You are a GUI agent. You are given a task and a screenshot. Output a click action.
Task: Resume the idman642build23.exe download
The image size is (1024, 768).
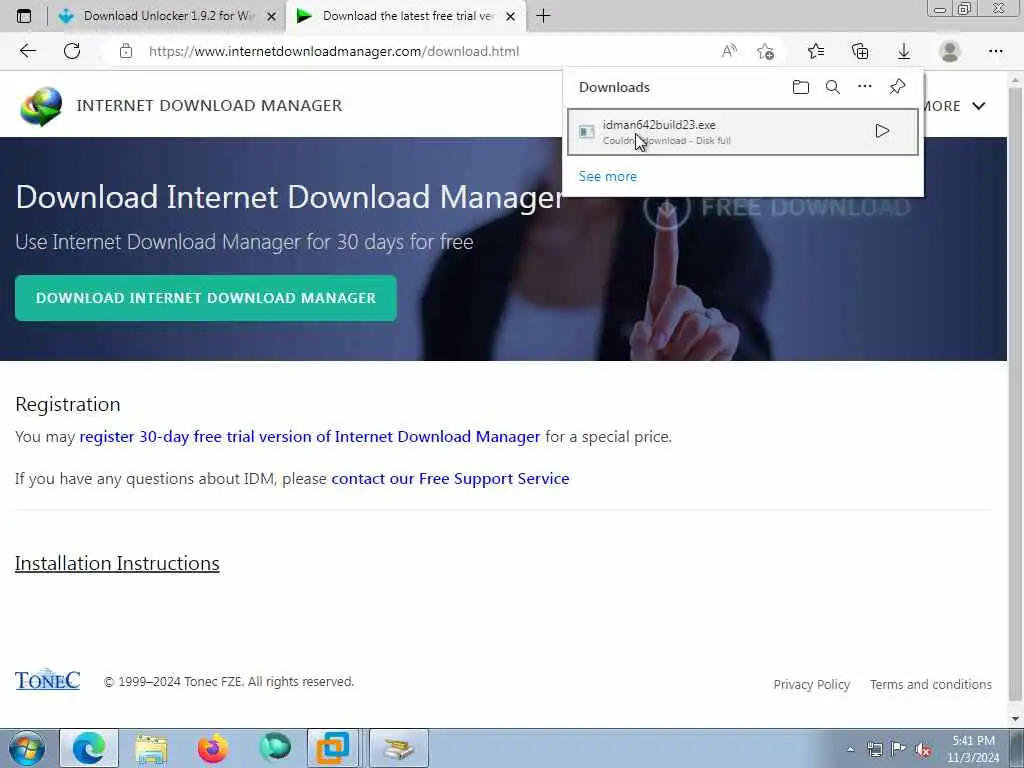pyautogui.click(x=882, y=131)
